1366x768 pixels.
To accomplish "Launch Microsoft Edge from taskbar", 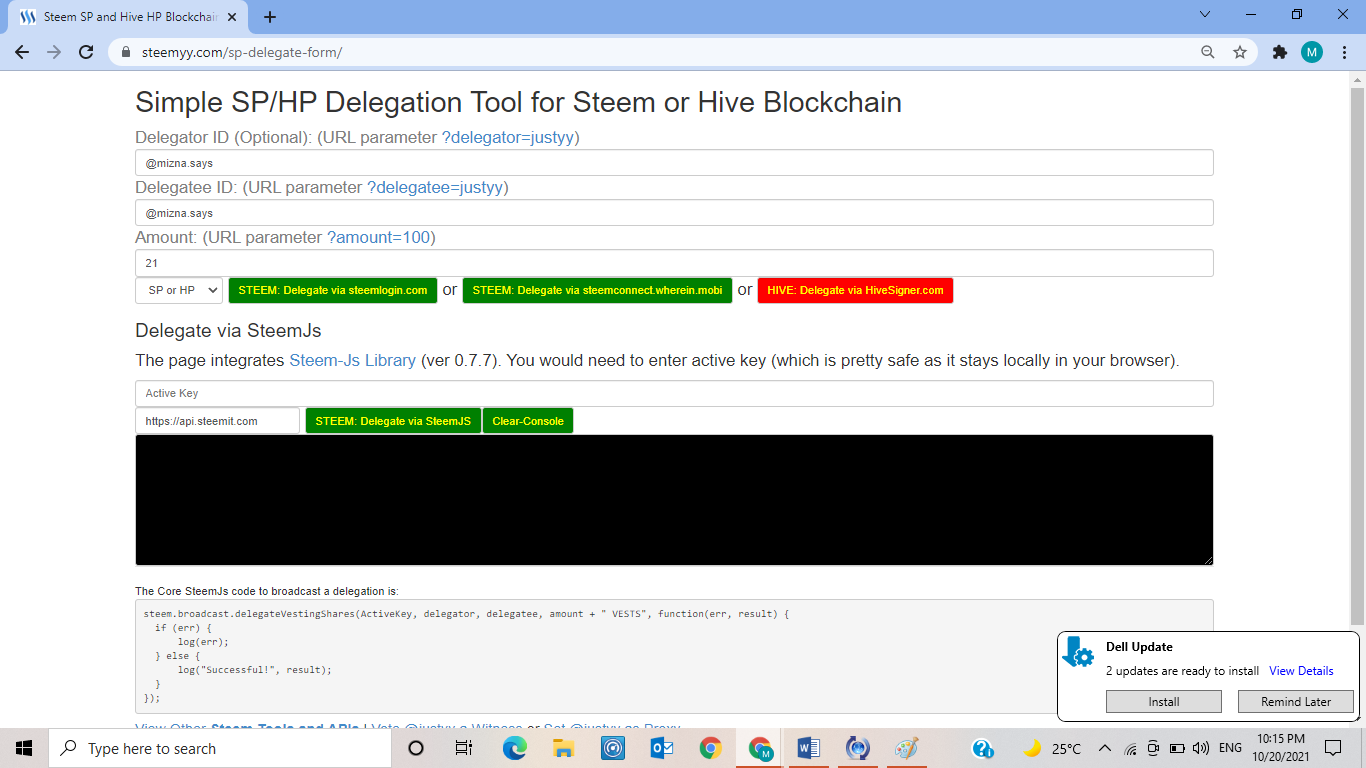I will coord(514,748).
